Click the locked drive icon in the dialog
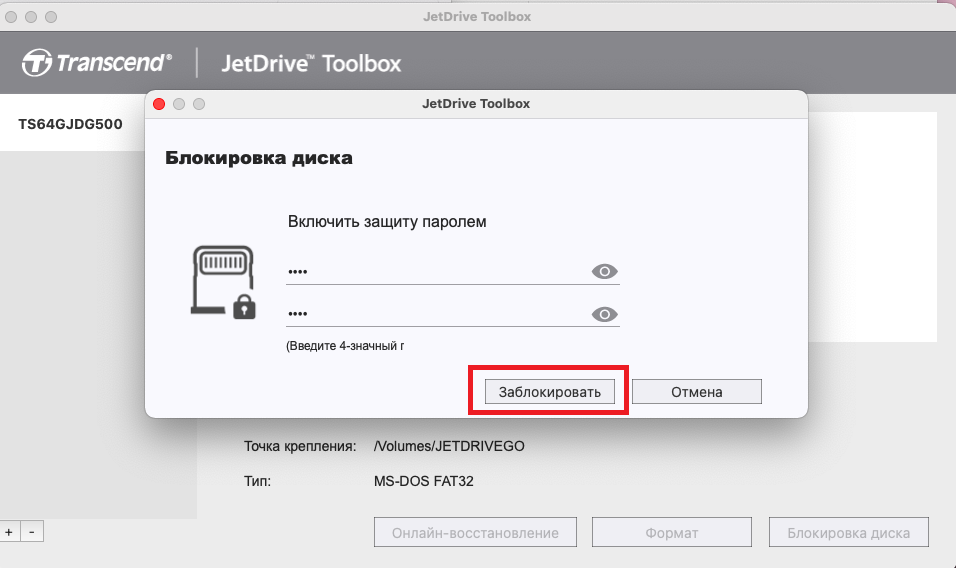This screenshot has width=956, height=568. pyautogui.click(x=223, y=282)
